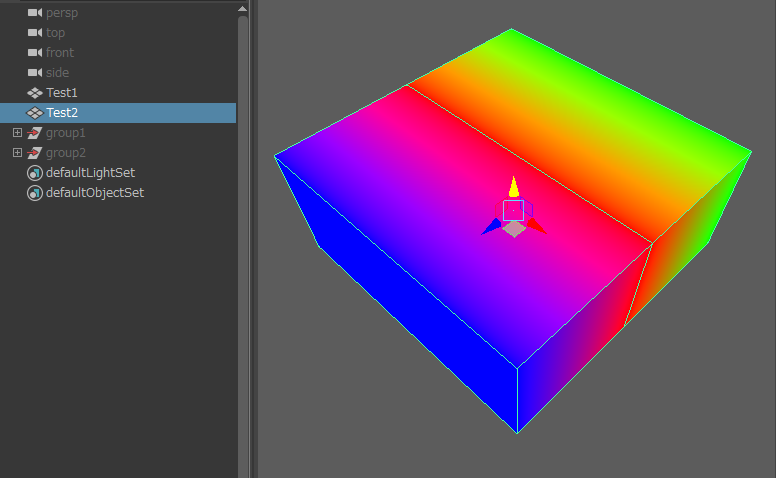
Task: Click the side camera icon
Action: click(x=35, y=73)
